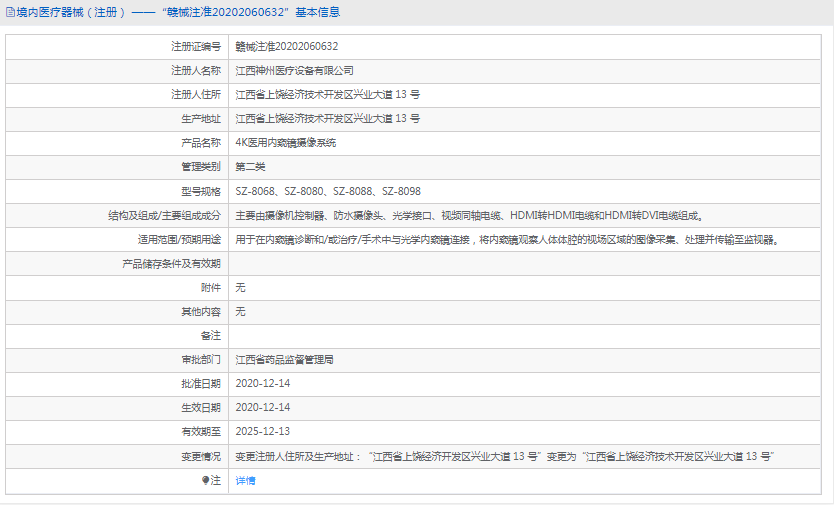Click product name 4K医用内窥镜摄像系统
Viewport: 834px width, 505px height.
pyautogui.click(x=286, y=143)
